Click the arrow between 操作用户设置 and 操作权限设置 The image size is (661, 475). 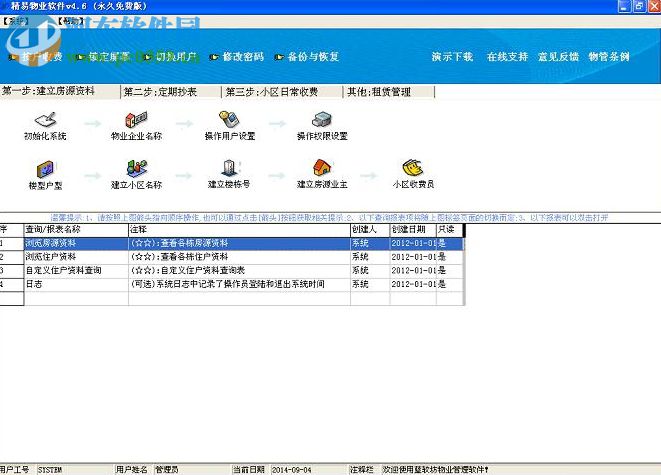pyautogui.click(x=277, y=123)
